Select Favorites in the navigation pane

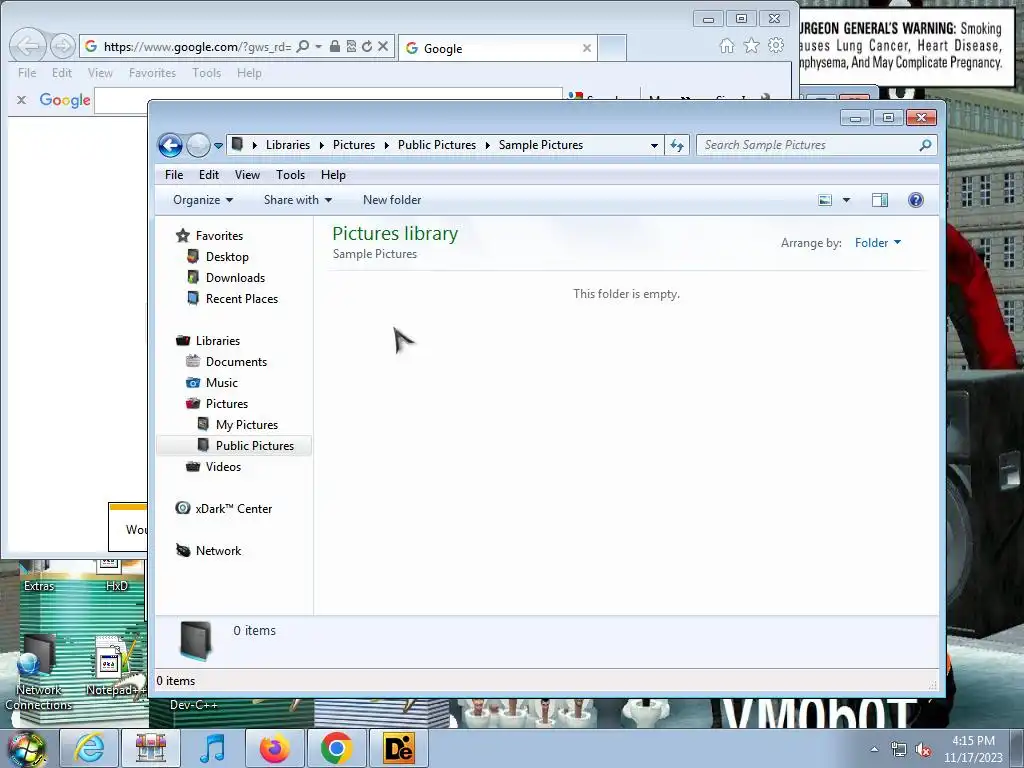[x=219, y=236]
